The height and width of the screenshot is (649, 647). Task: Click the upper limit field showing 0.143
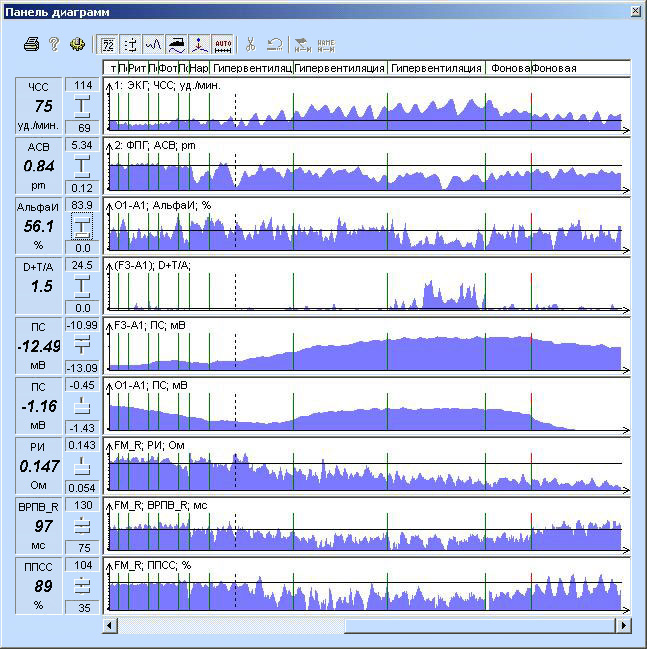pos(82,445)
